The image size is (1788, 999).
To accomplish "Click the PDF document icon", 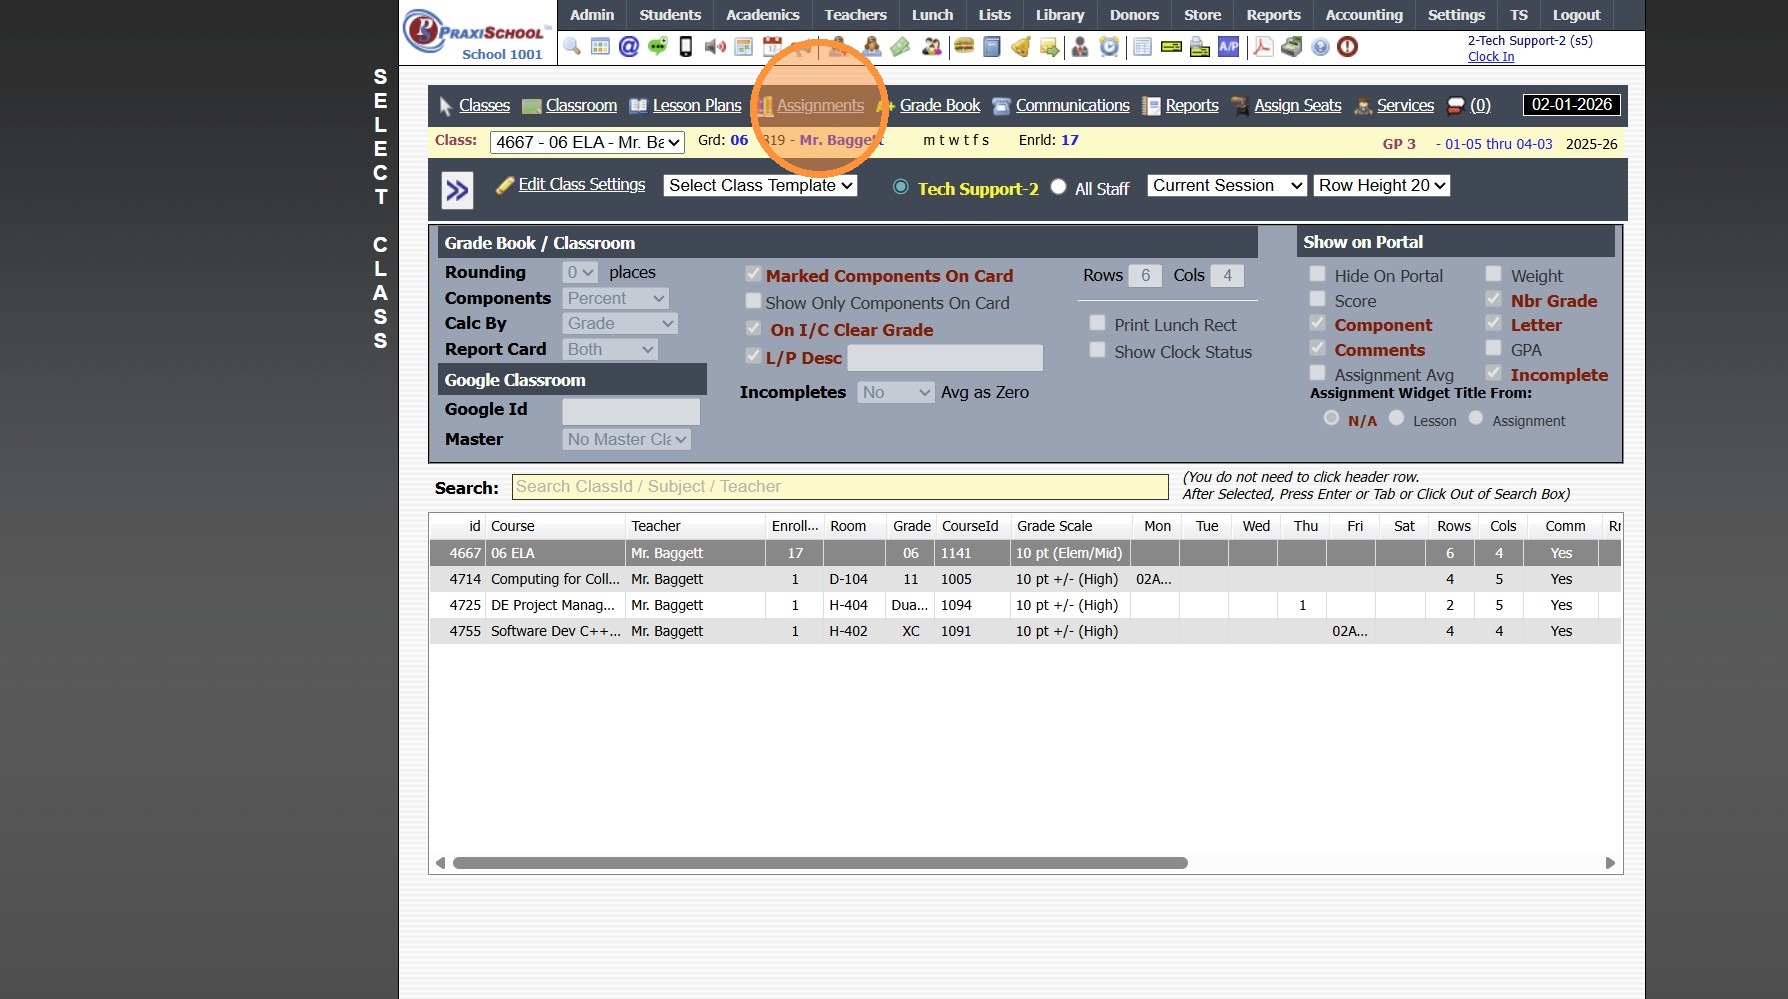I will pos(1263,47).
